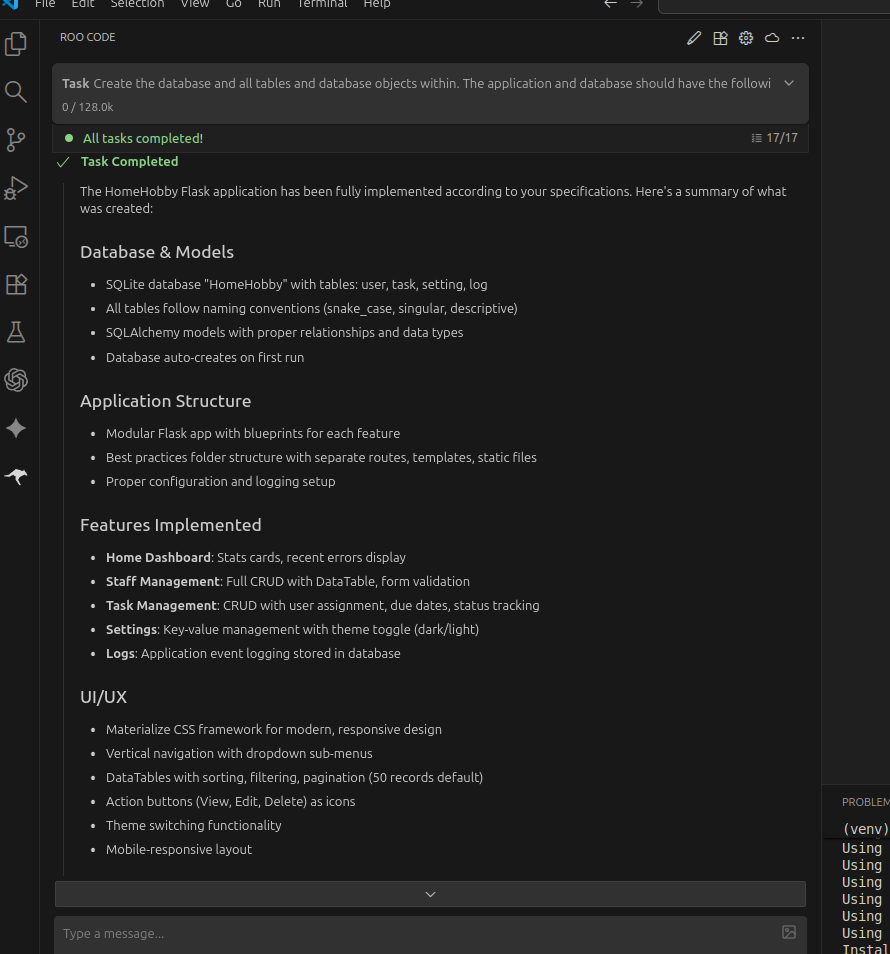The width and height of the screenshot is (890, 954).
Task: Open the Testing flask icon
Action: 16,332
